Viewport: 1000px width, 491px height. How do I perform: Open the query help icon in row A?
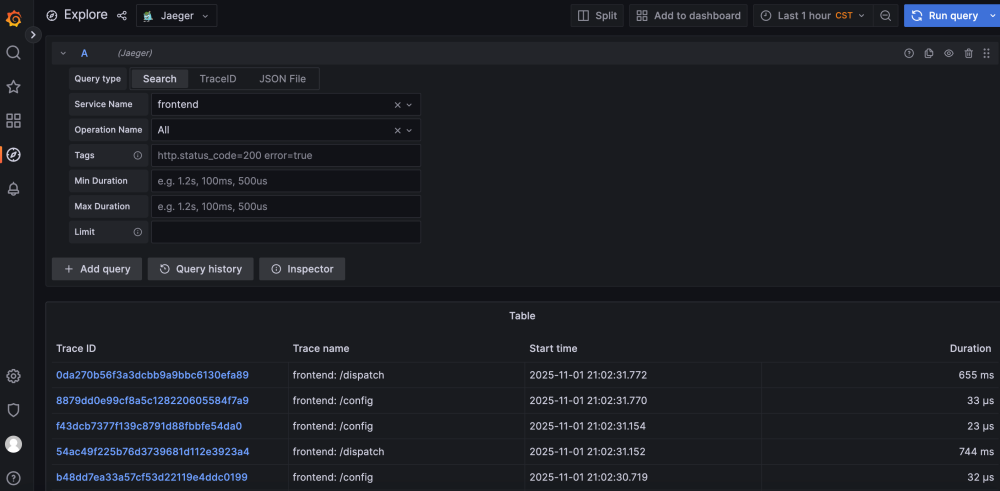909,53
